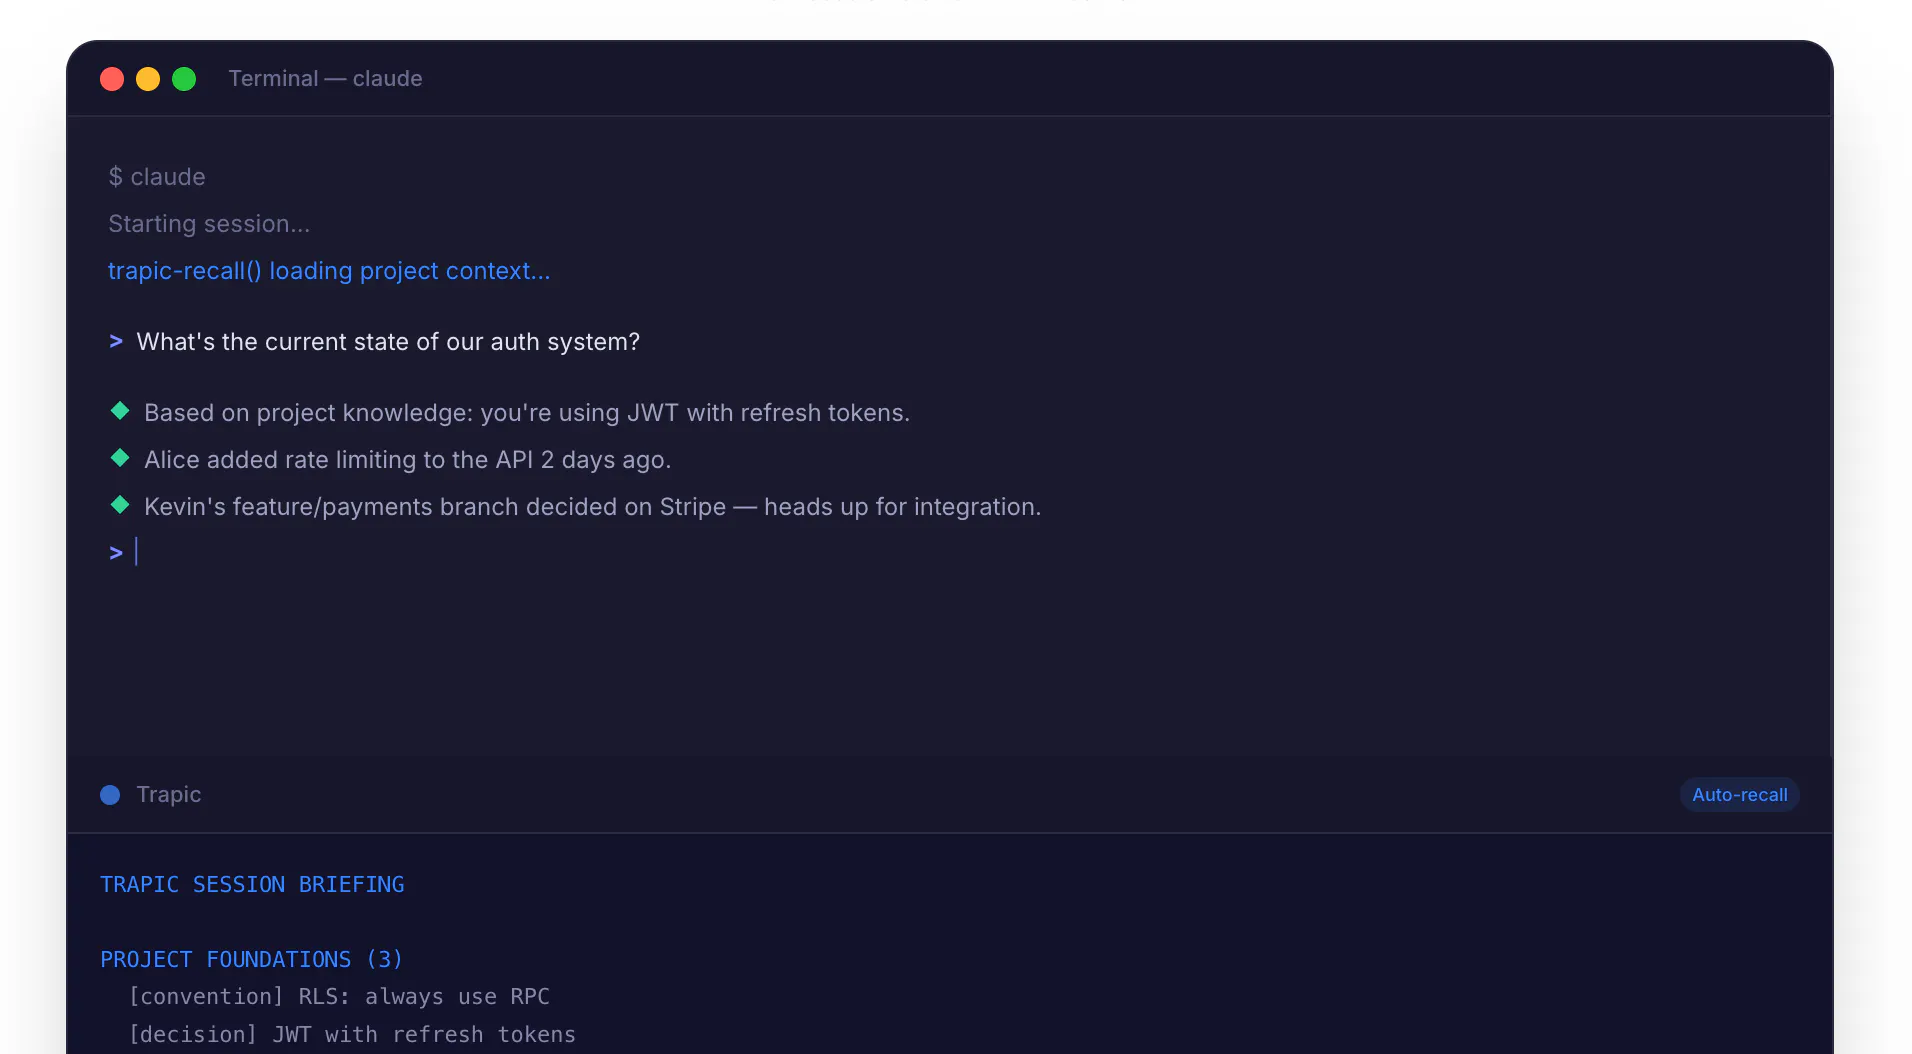Click green diamond beside JWT refresh tokens line
The width and height of the screenshot is (1912, 1054).
[x=120, y=411]
